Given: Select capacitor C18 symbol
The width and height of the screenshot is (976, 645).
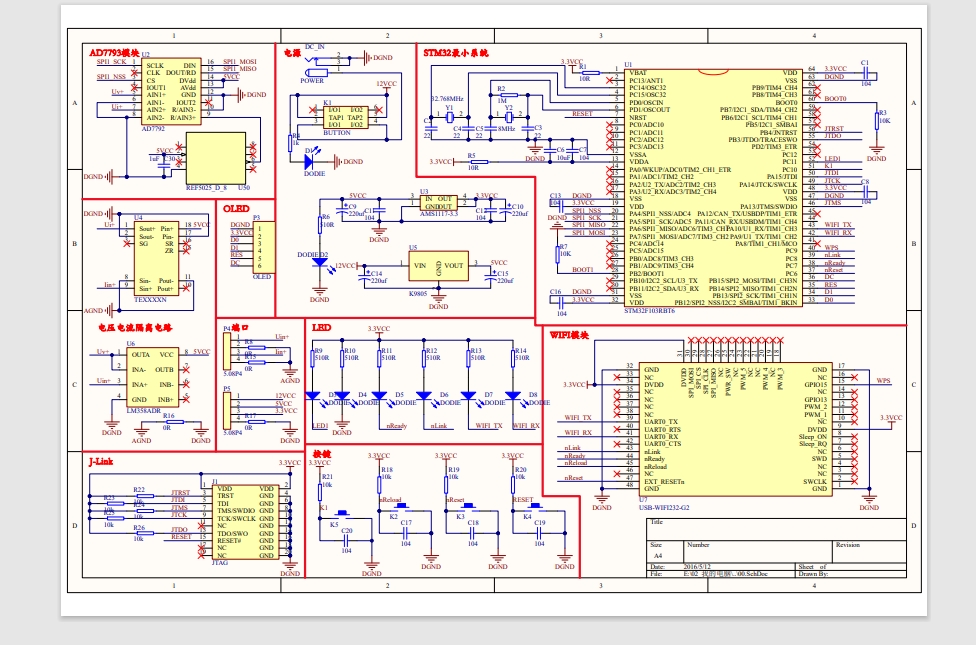Looking at the screenshot, I should [x=472, y=533].
